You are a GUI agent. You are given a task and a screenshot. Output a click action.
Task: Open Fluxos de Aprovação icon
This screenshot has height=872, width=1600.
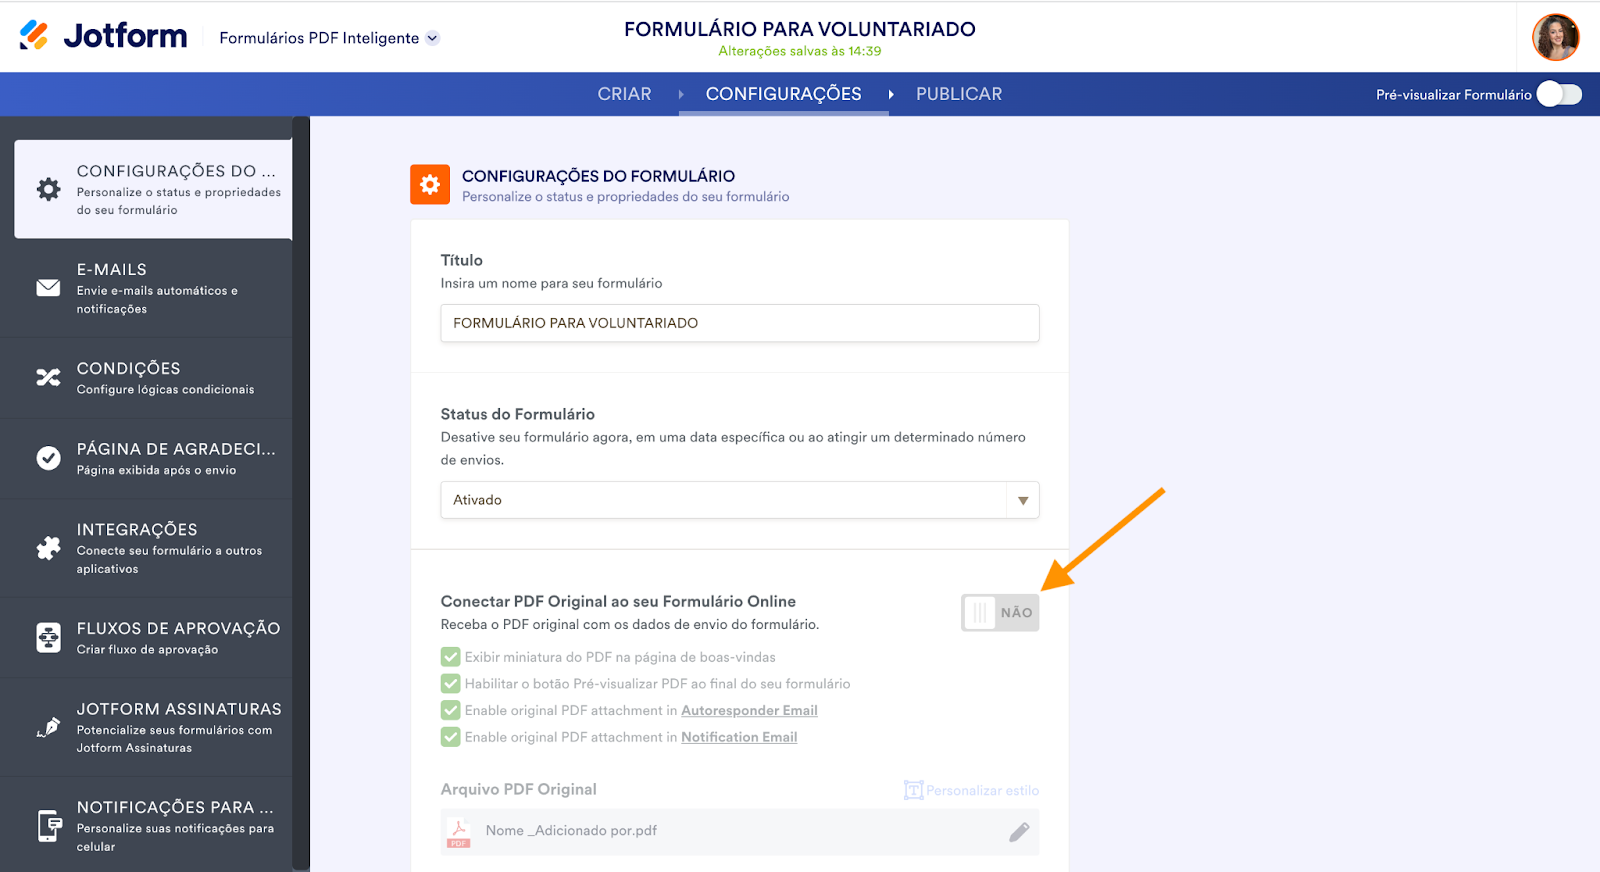[48, 637]
